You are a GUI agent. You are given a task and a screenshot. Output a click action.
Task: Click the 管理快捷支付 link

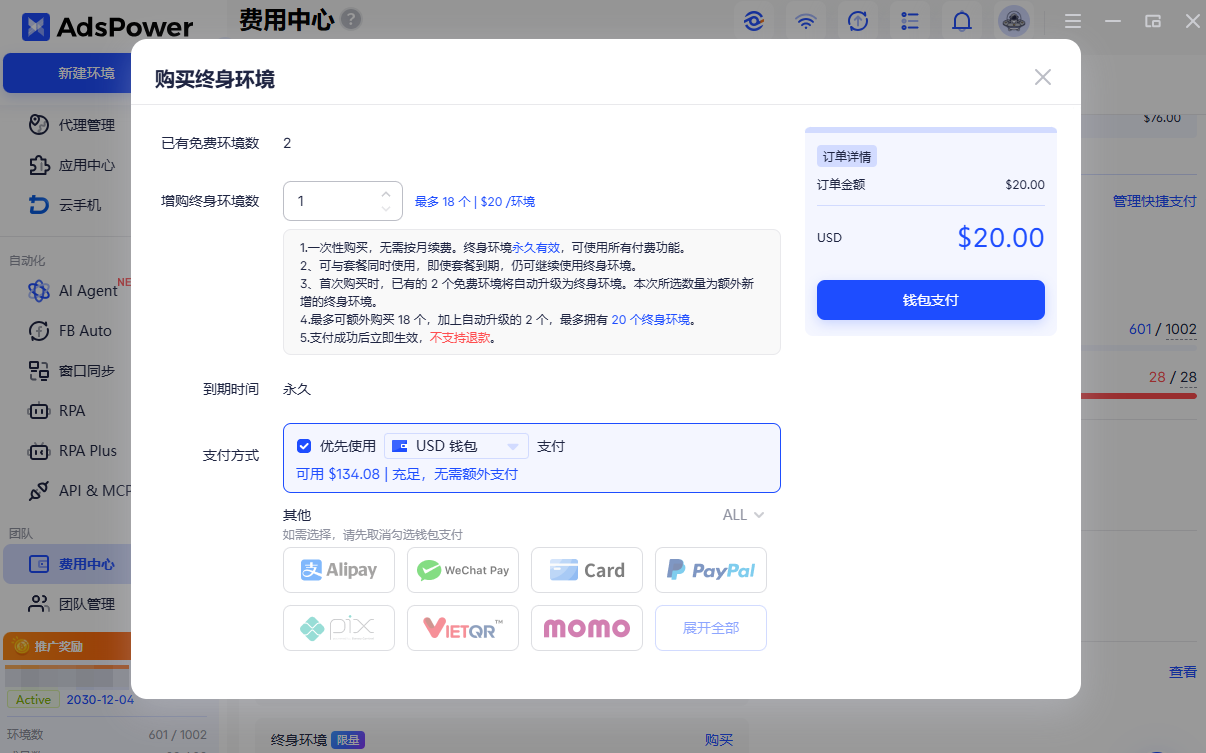pos(1154,201)
